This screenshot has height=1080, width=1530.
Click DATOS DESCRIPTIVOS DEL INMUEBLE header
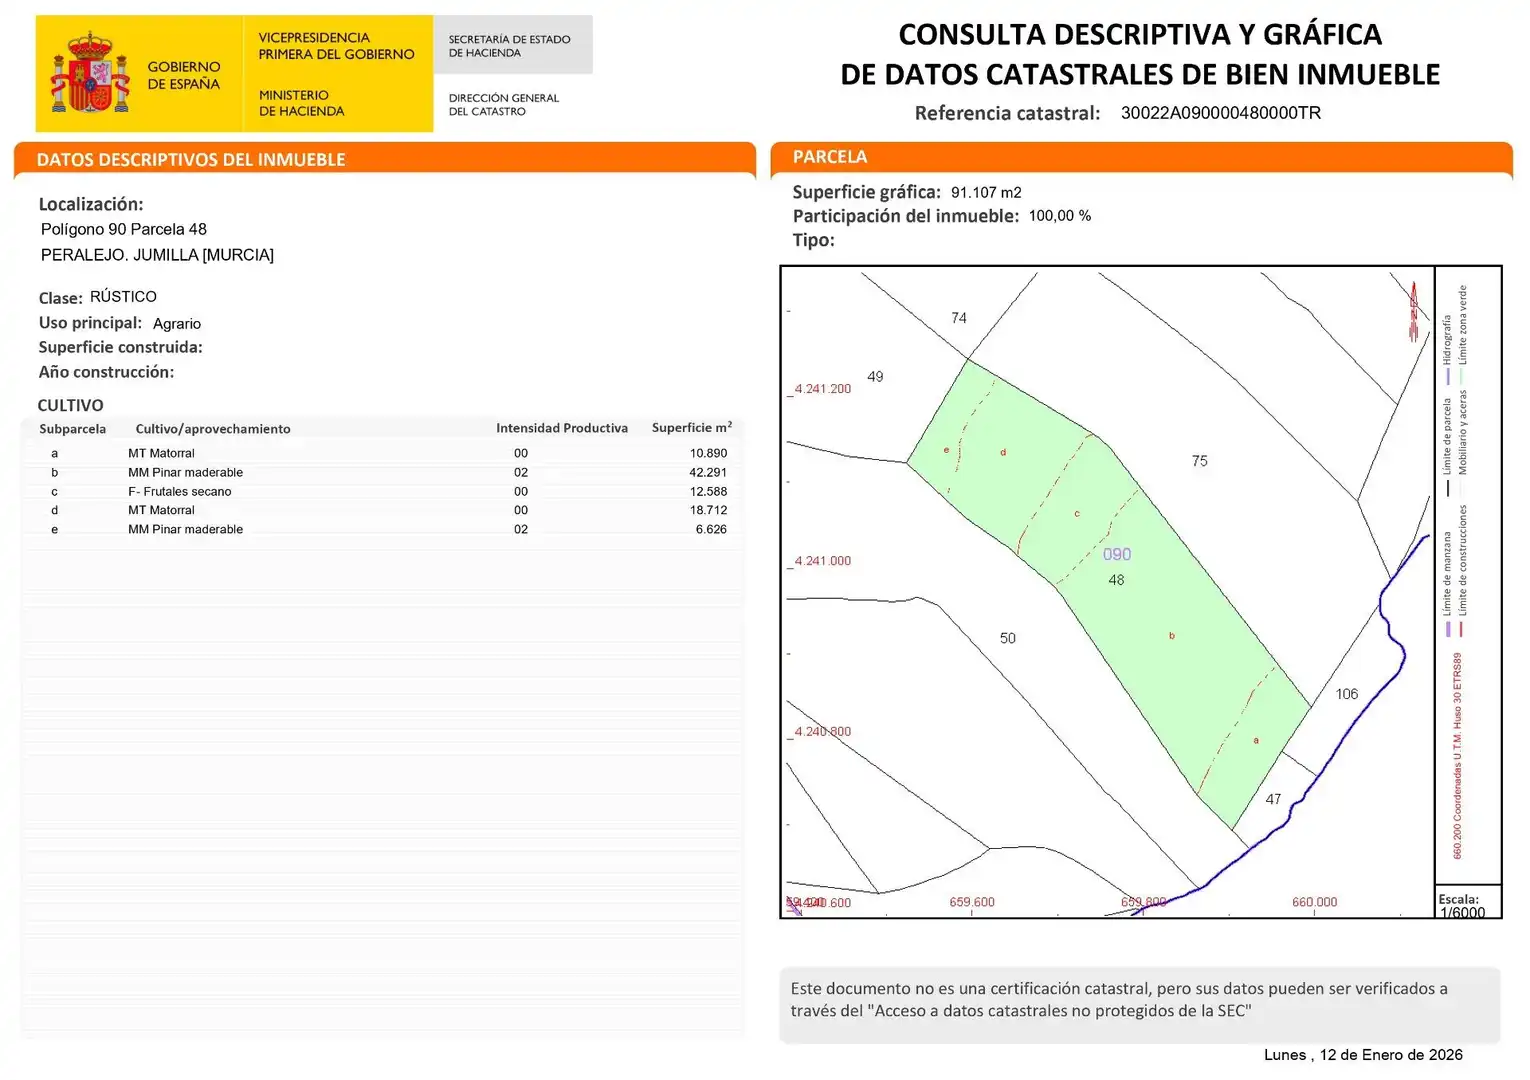[191, 159]
